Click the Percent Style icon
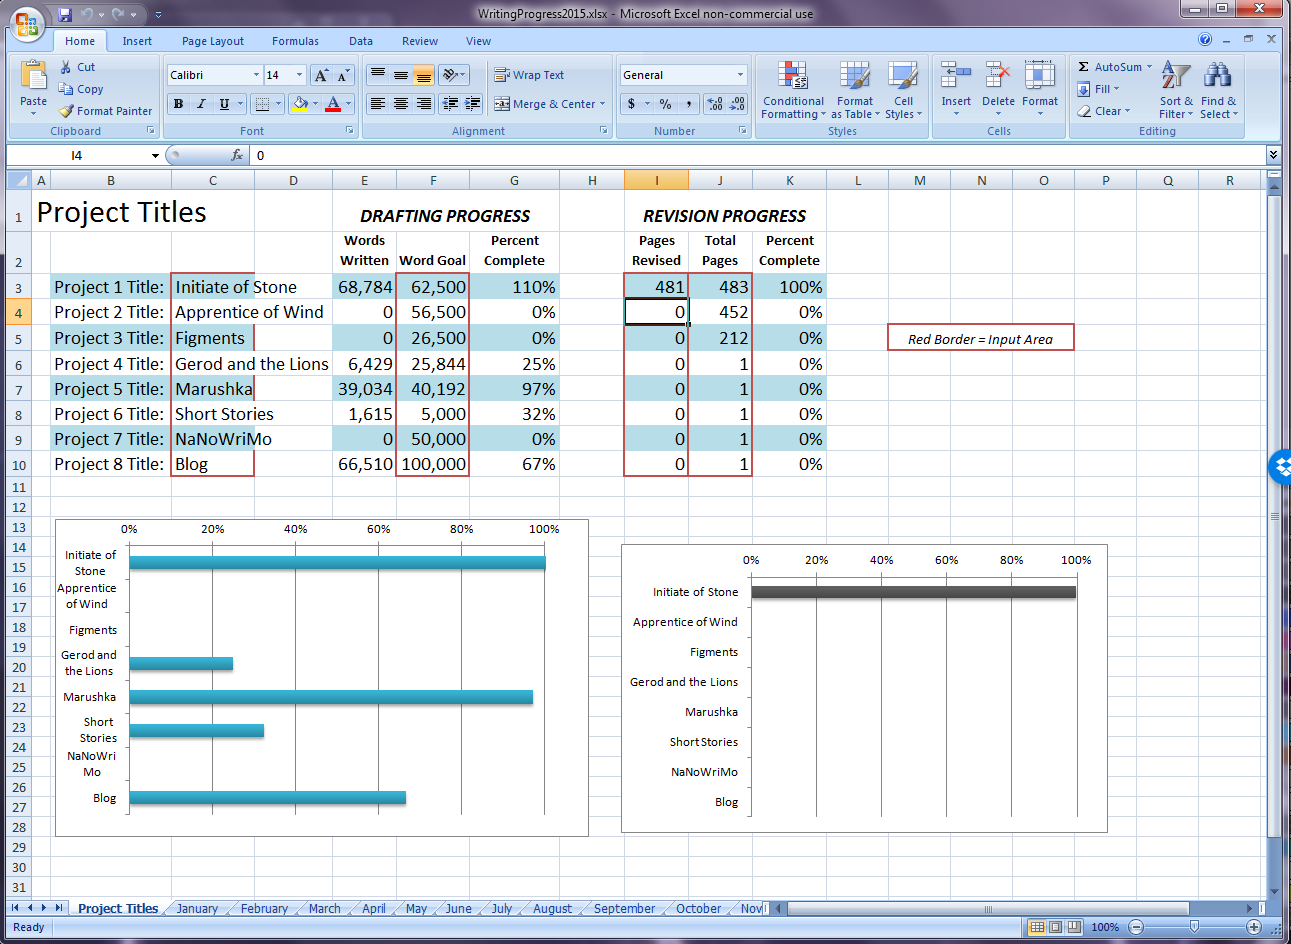The image size is (1291, 944). point(665,104)
